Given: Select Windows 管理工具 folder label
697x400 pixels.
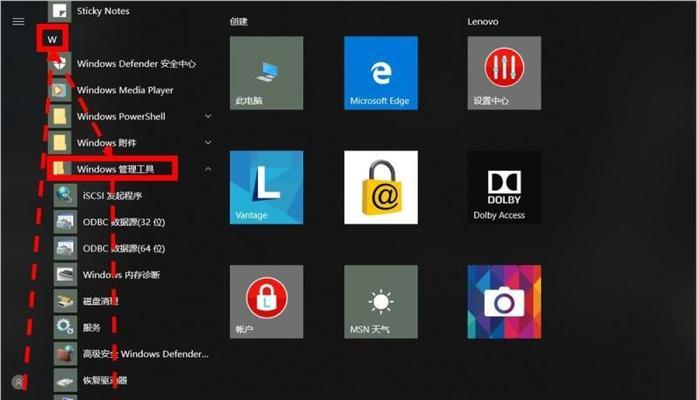Looking at the screenshot, I should [x=116, y=169].
